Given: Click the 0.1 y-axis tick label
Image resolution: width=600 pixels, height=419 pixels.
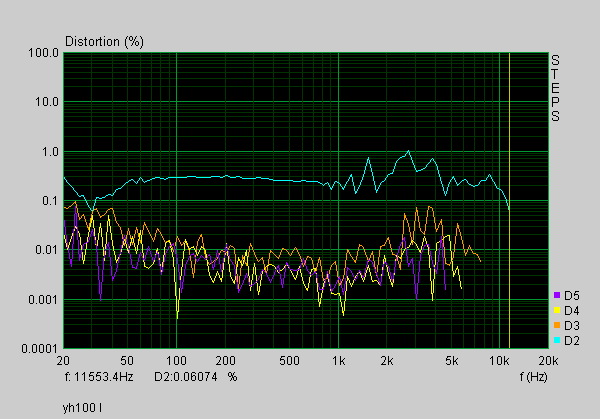Looking at the screenshot, I should point(51,201).
